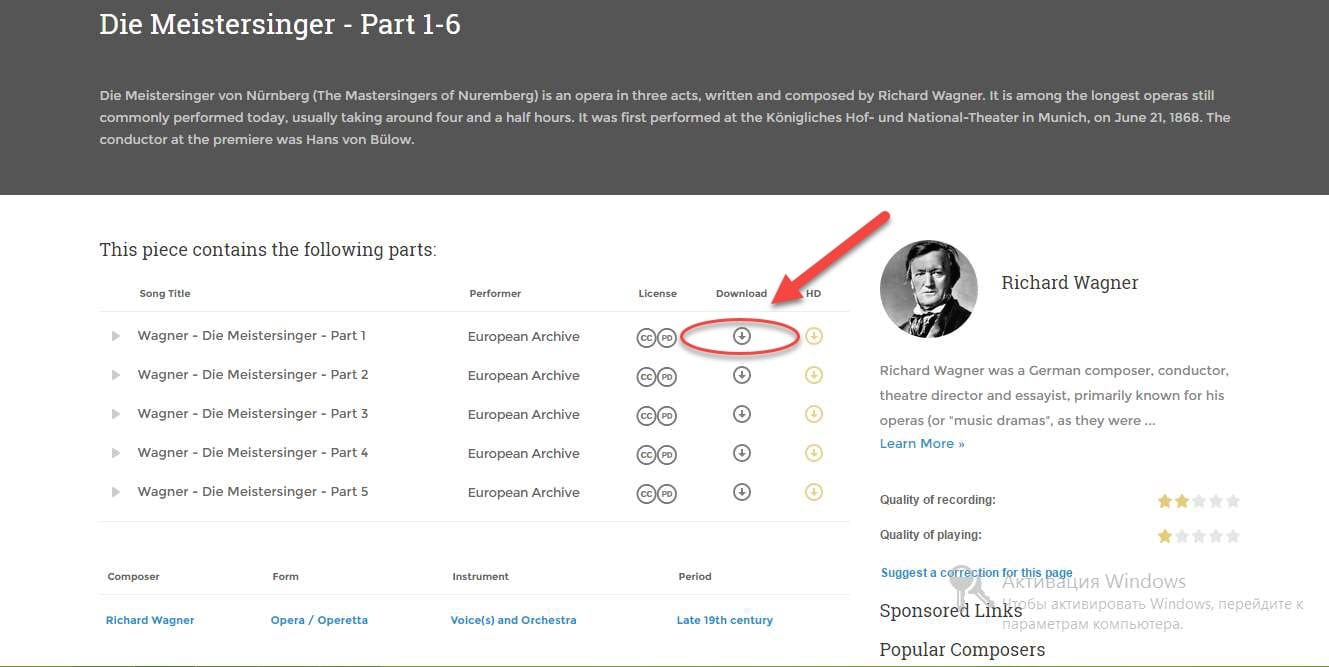Start playback of Die Meistersinger Part 4
Viewport: 1329px width, 667px height.
click(x=116, y=453)
